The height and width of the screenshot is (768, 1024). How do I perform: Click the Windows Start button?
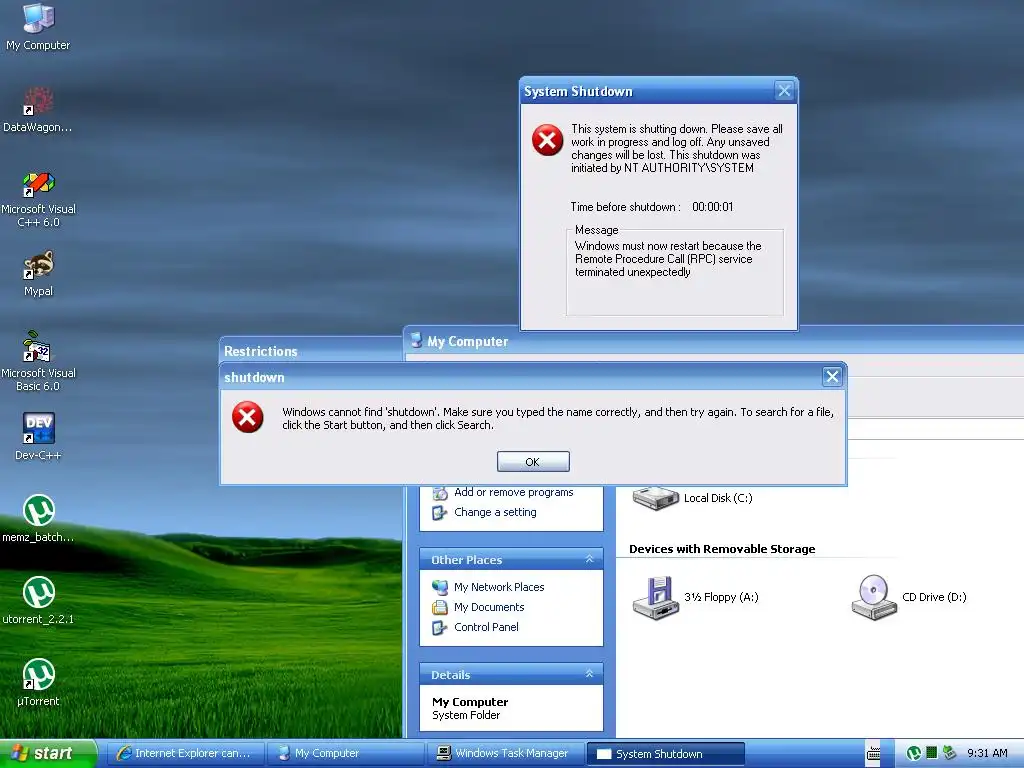pyautogui.click(x=48, y=754)
